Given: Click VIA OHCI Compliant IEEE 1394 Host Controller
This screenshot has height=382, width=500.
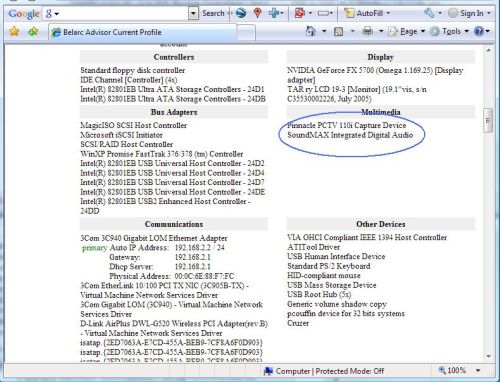Looking at the screenshot, I should [x=367, y=237].
